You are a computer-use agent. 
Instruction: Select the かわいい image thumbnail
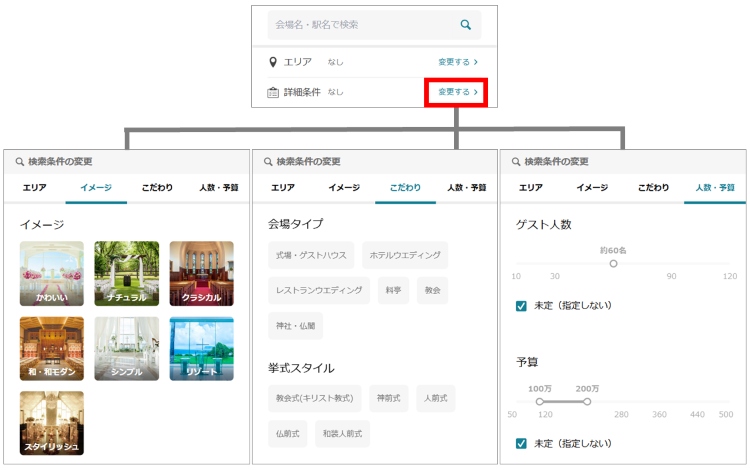(52, 273)
